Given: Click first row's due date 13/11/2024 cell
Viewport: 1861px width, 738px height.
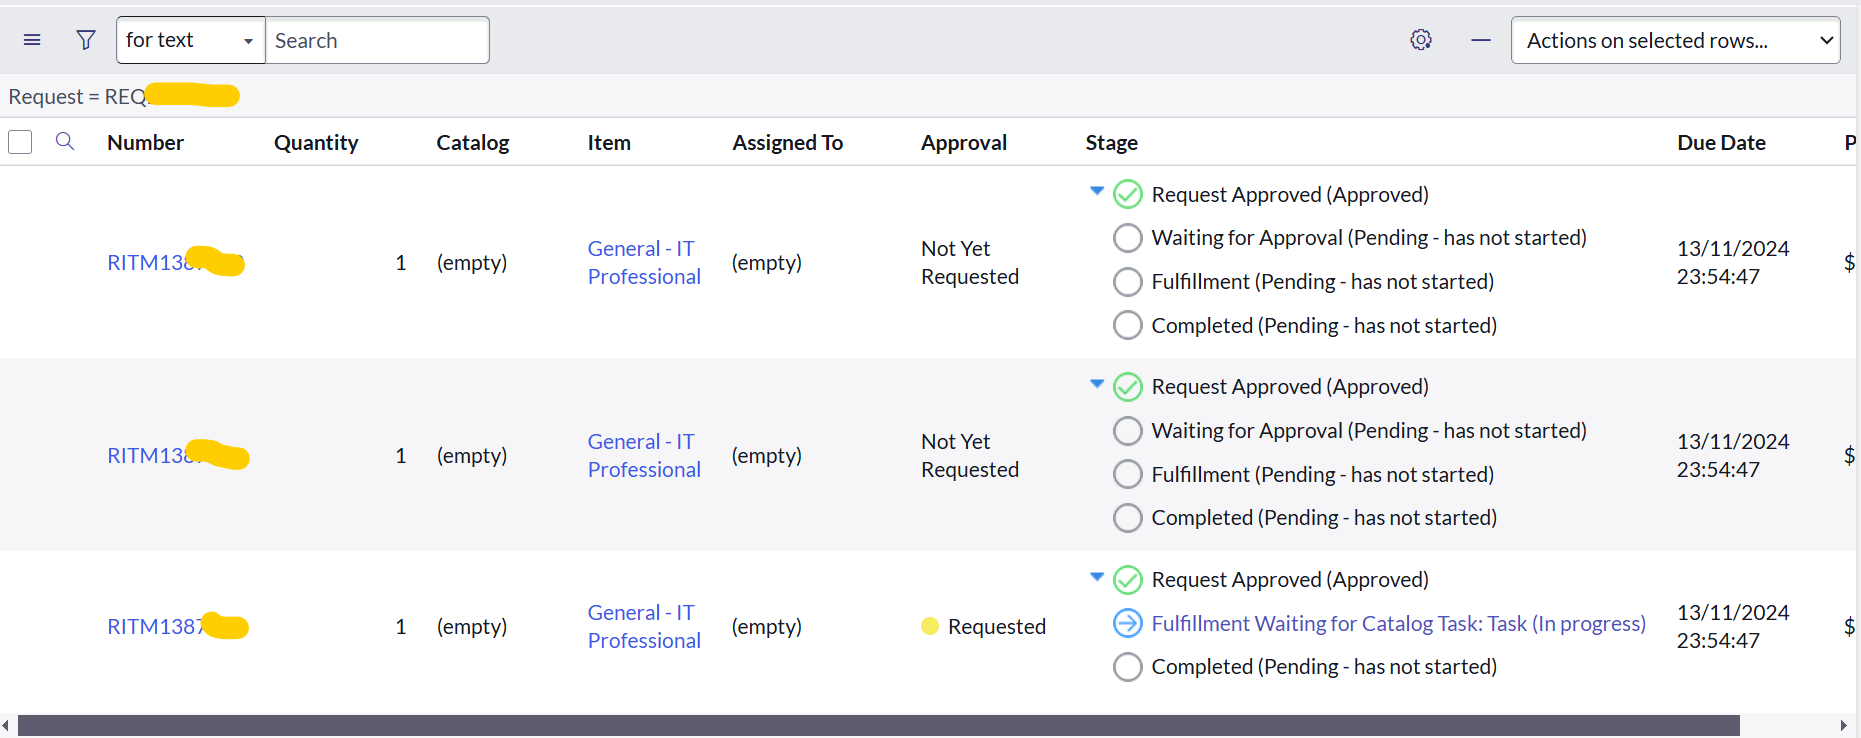Looking at the screenshot, I should 1733,262.
